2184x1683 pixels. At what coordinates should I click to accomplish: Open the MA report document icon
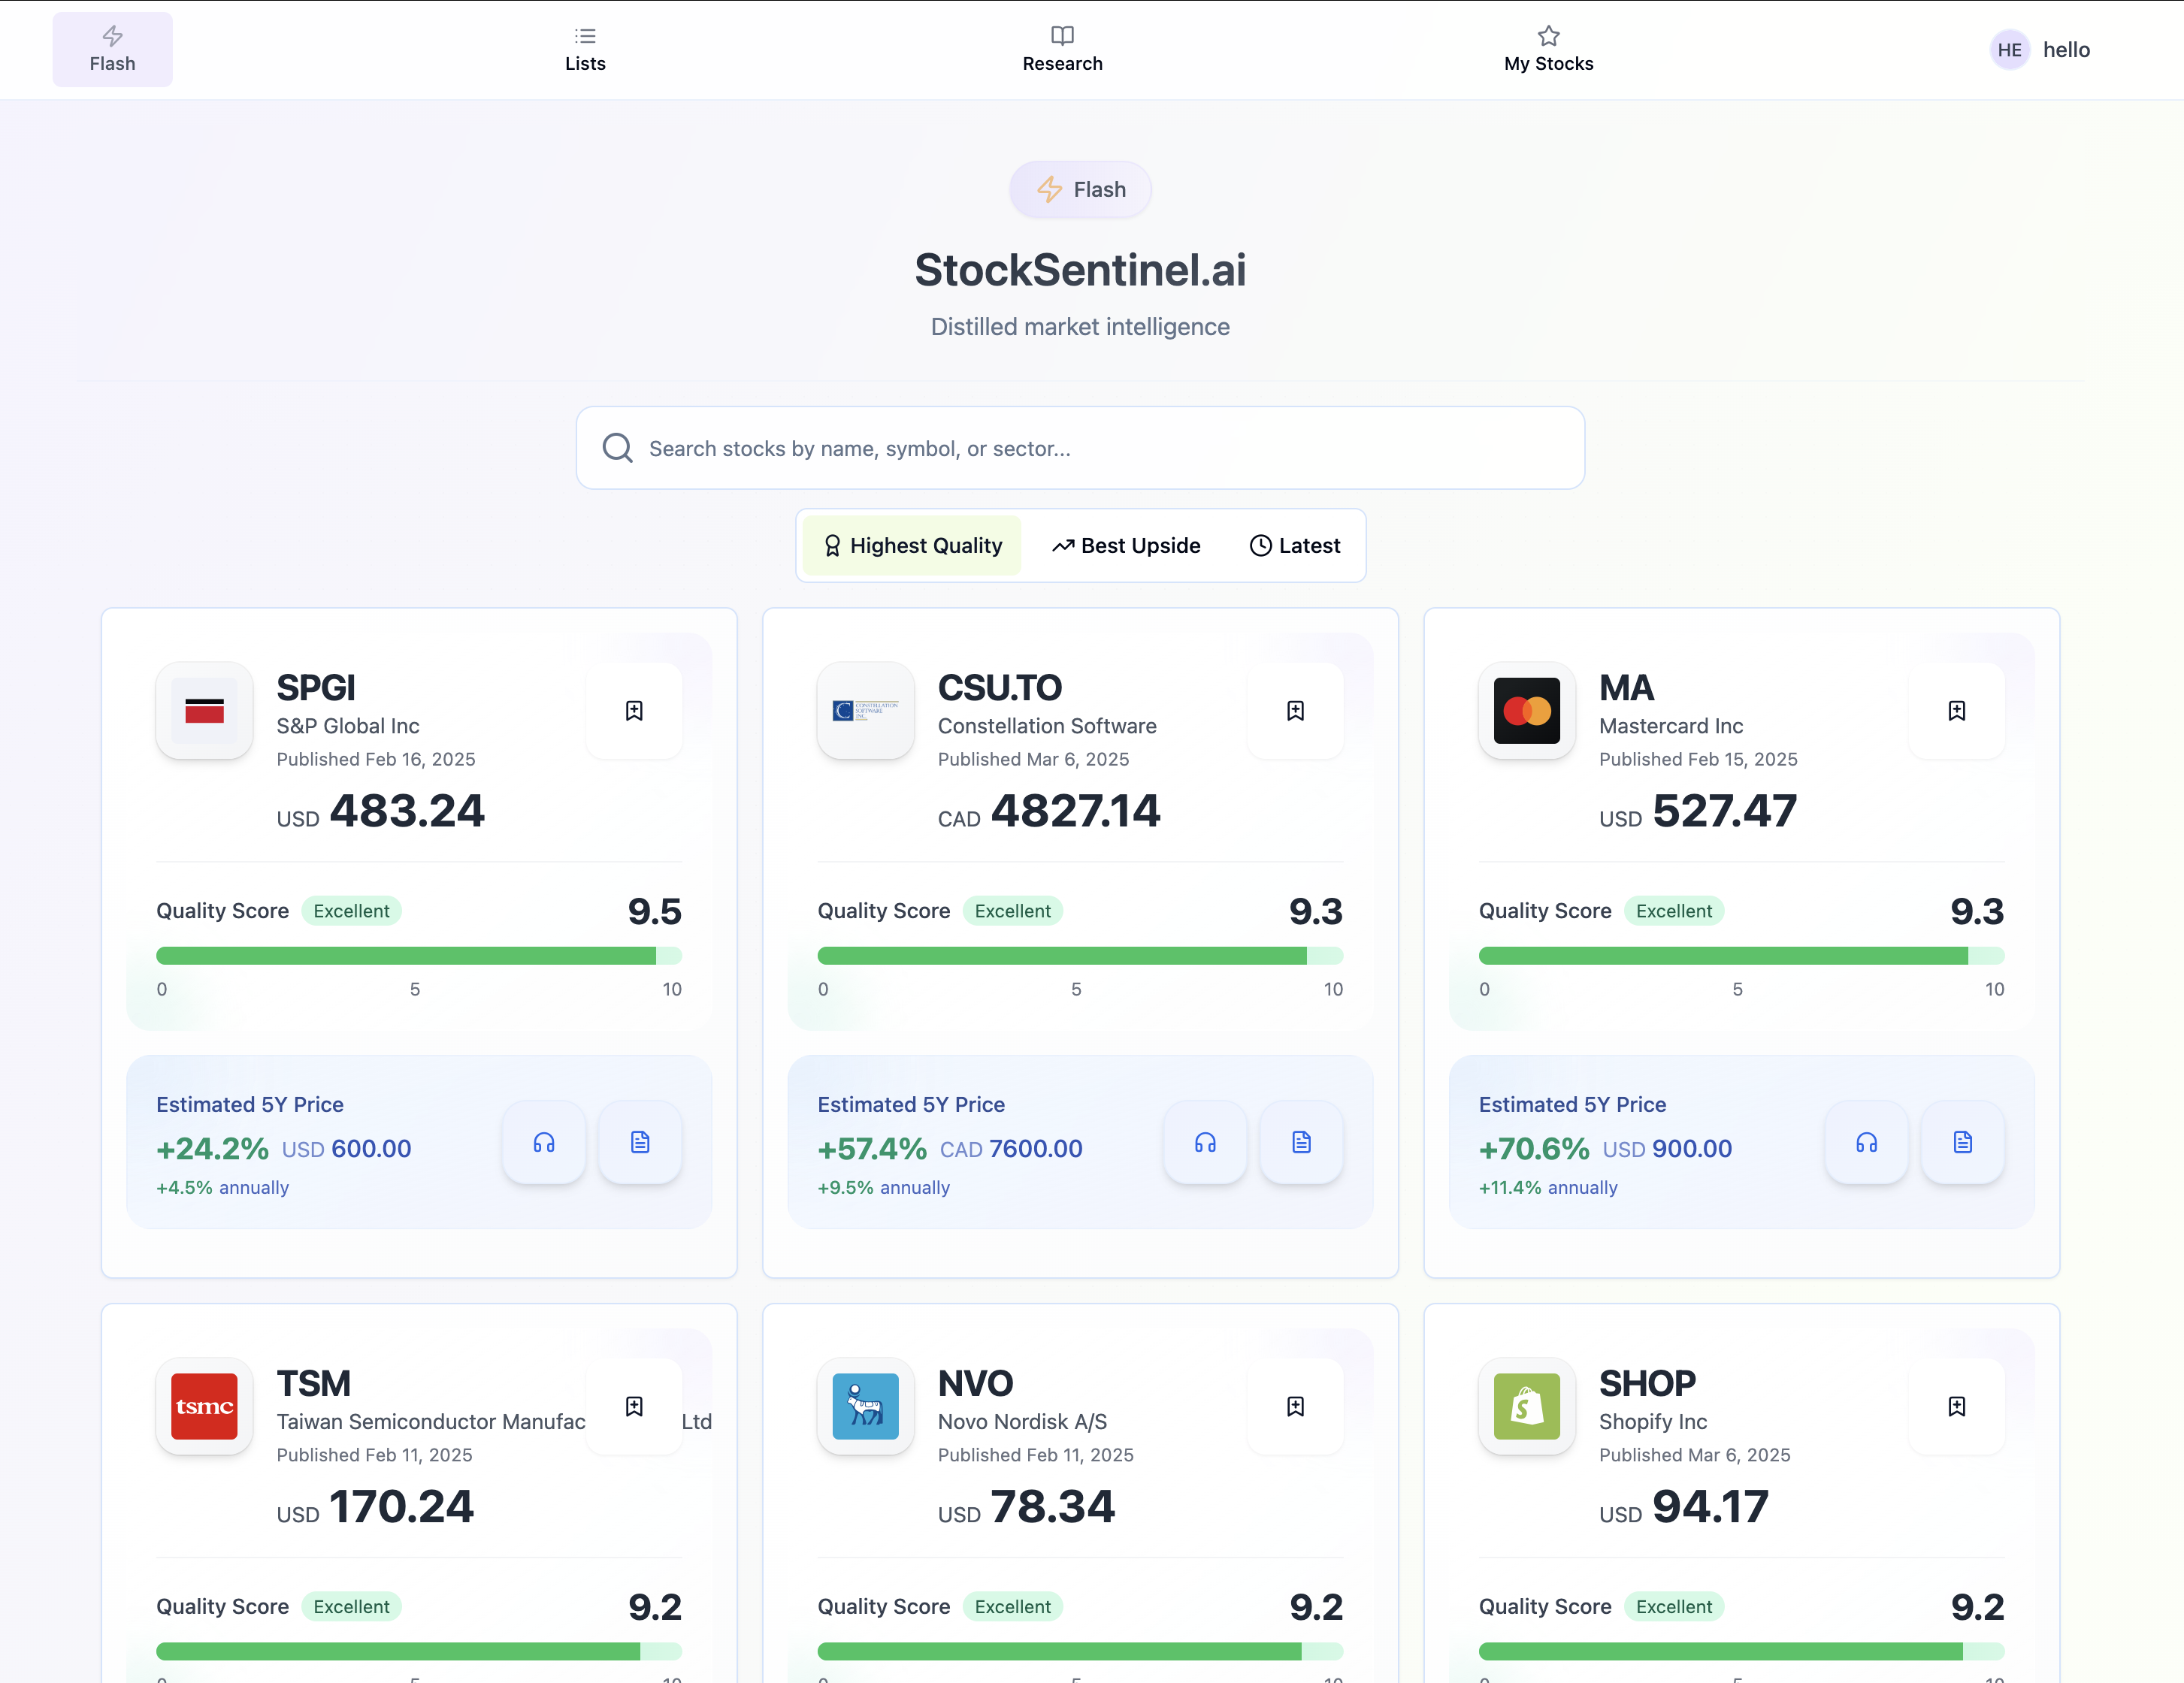(x=1962, y=1142)
